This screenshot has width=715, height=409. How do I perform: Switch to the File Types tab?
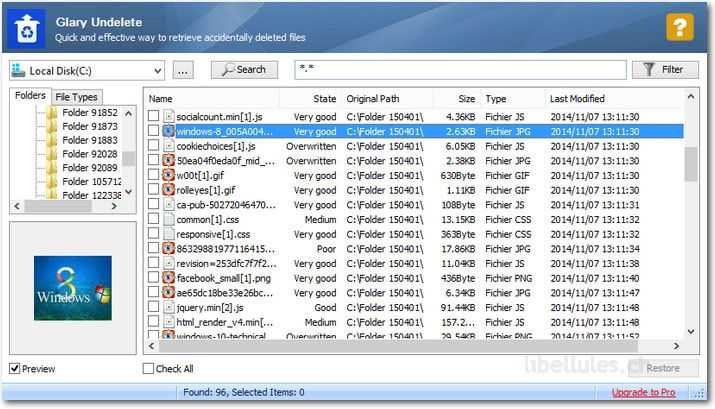tap(77, 97)
